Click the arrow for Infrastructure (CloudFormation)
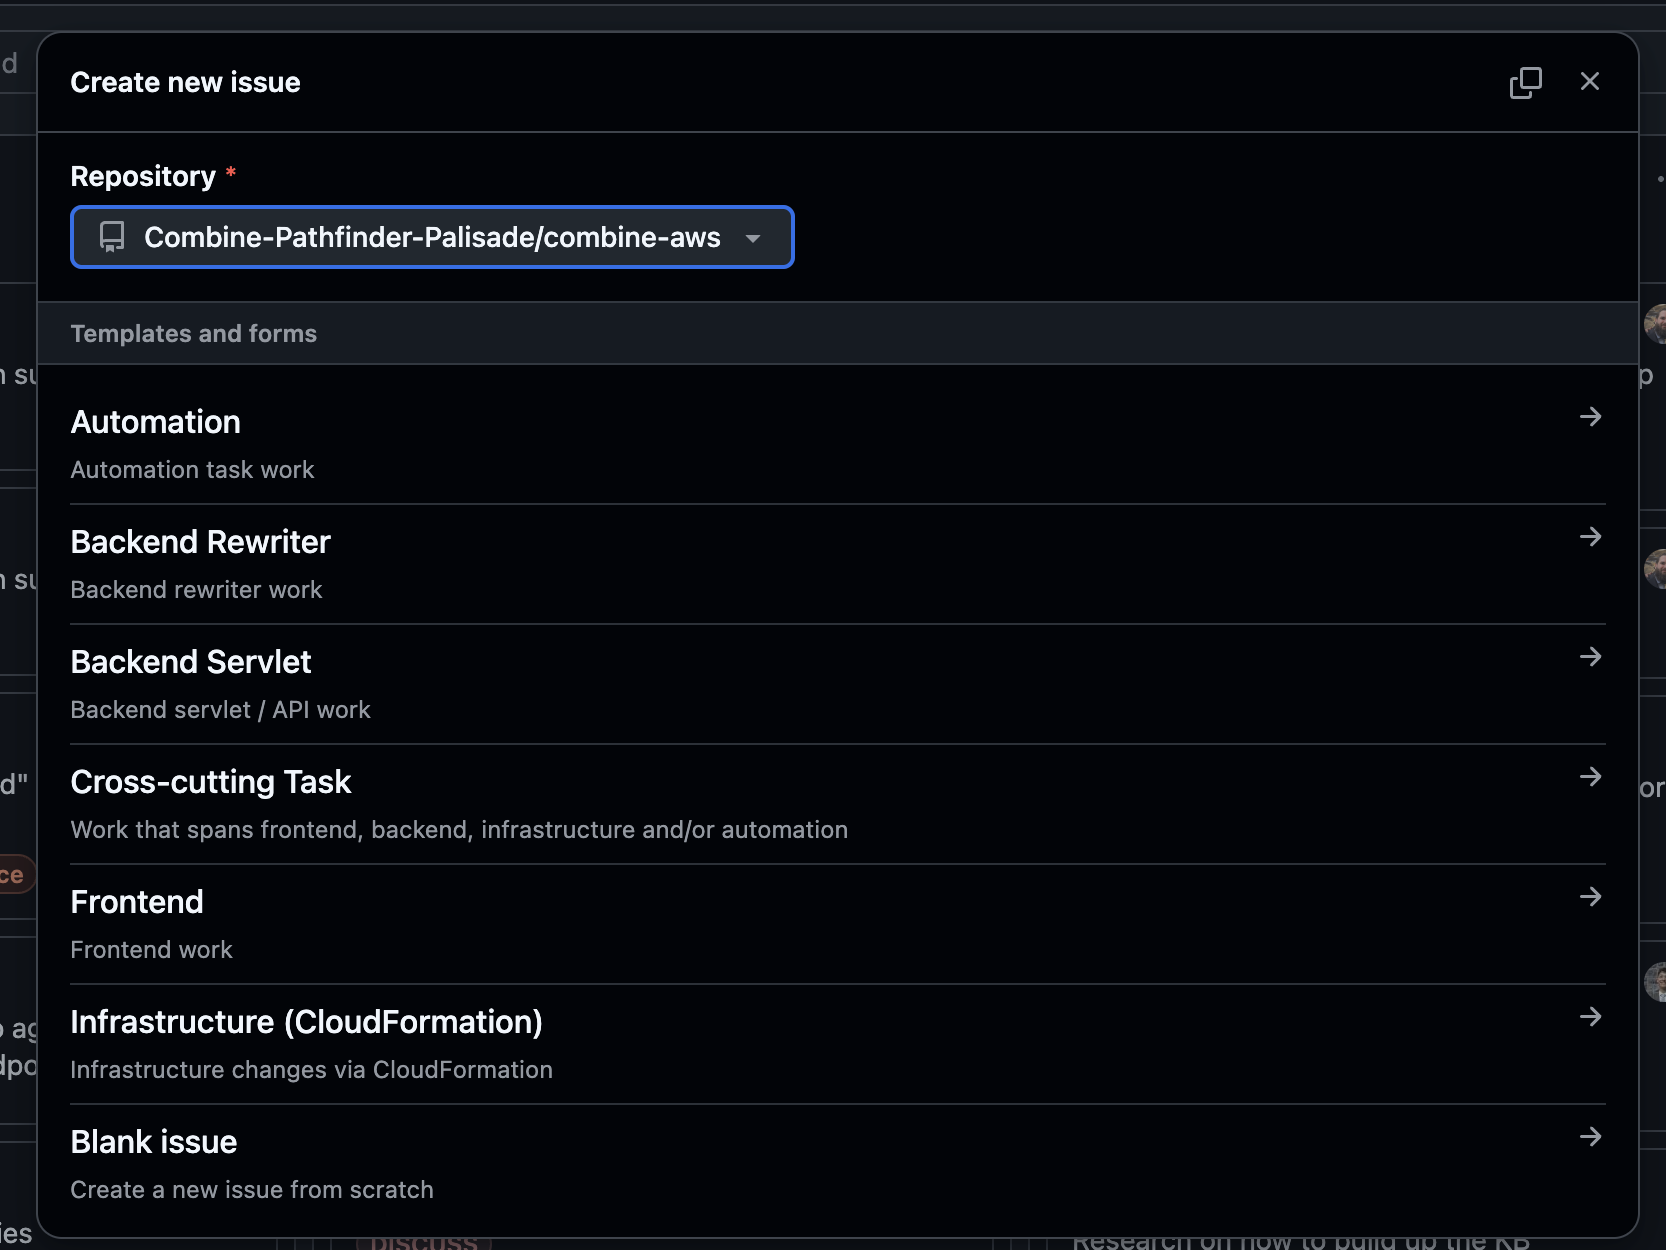 tap(1590, 1017)
